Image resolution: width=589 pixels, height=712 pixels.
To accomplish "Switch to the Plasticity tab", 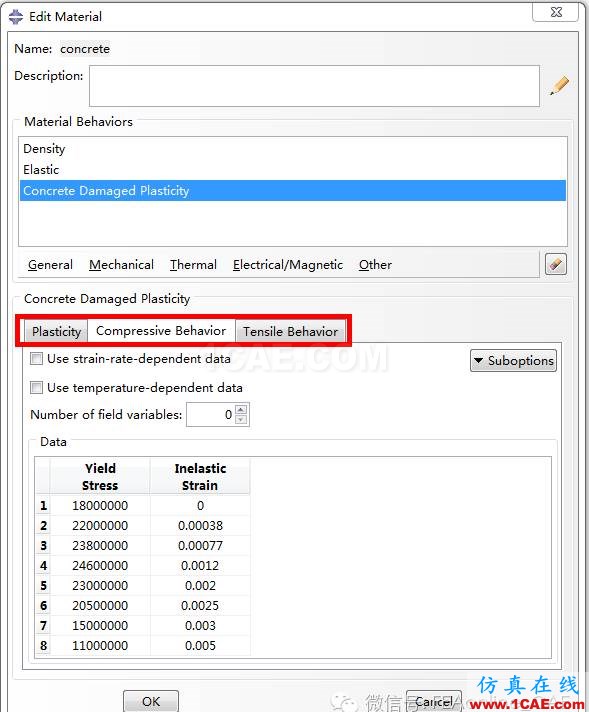I will 56,331.
